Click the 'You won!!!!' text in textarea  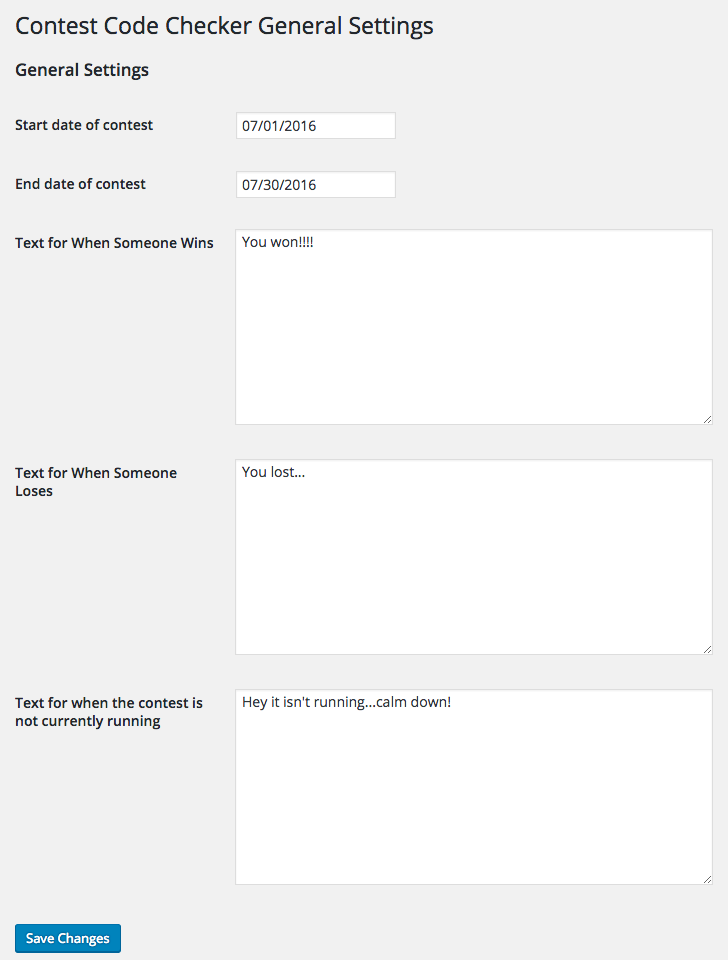pyautogui.click(x=277, y=242)
